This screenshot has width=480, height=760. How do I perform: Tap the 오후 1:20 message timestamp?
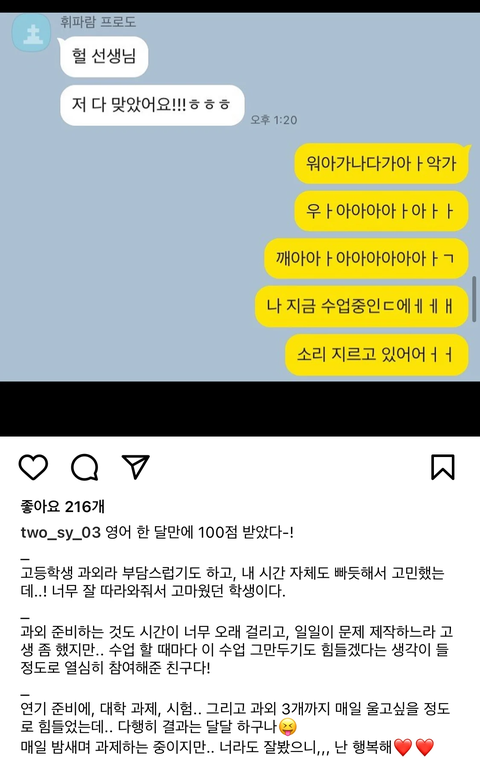coord(273,120)
